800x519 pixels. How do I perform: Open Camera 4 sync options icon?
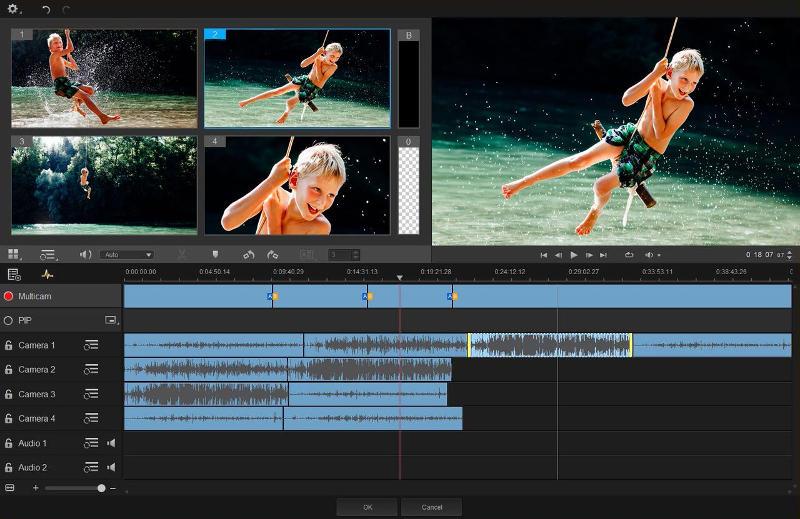(91, 418)
